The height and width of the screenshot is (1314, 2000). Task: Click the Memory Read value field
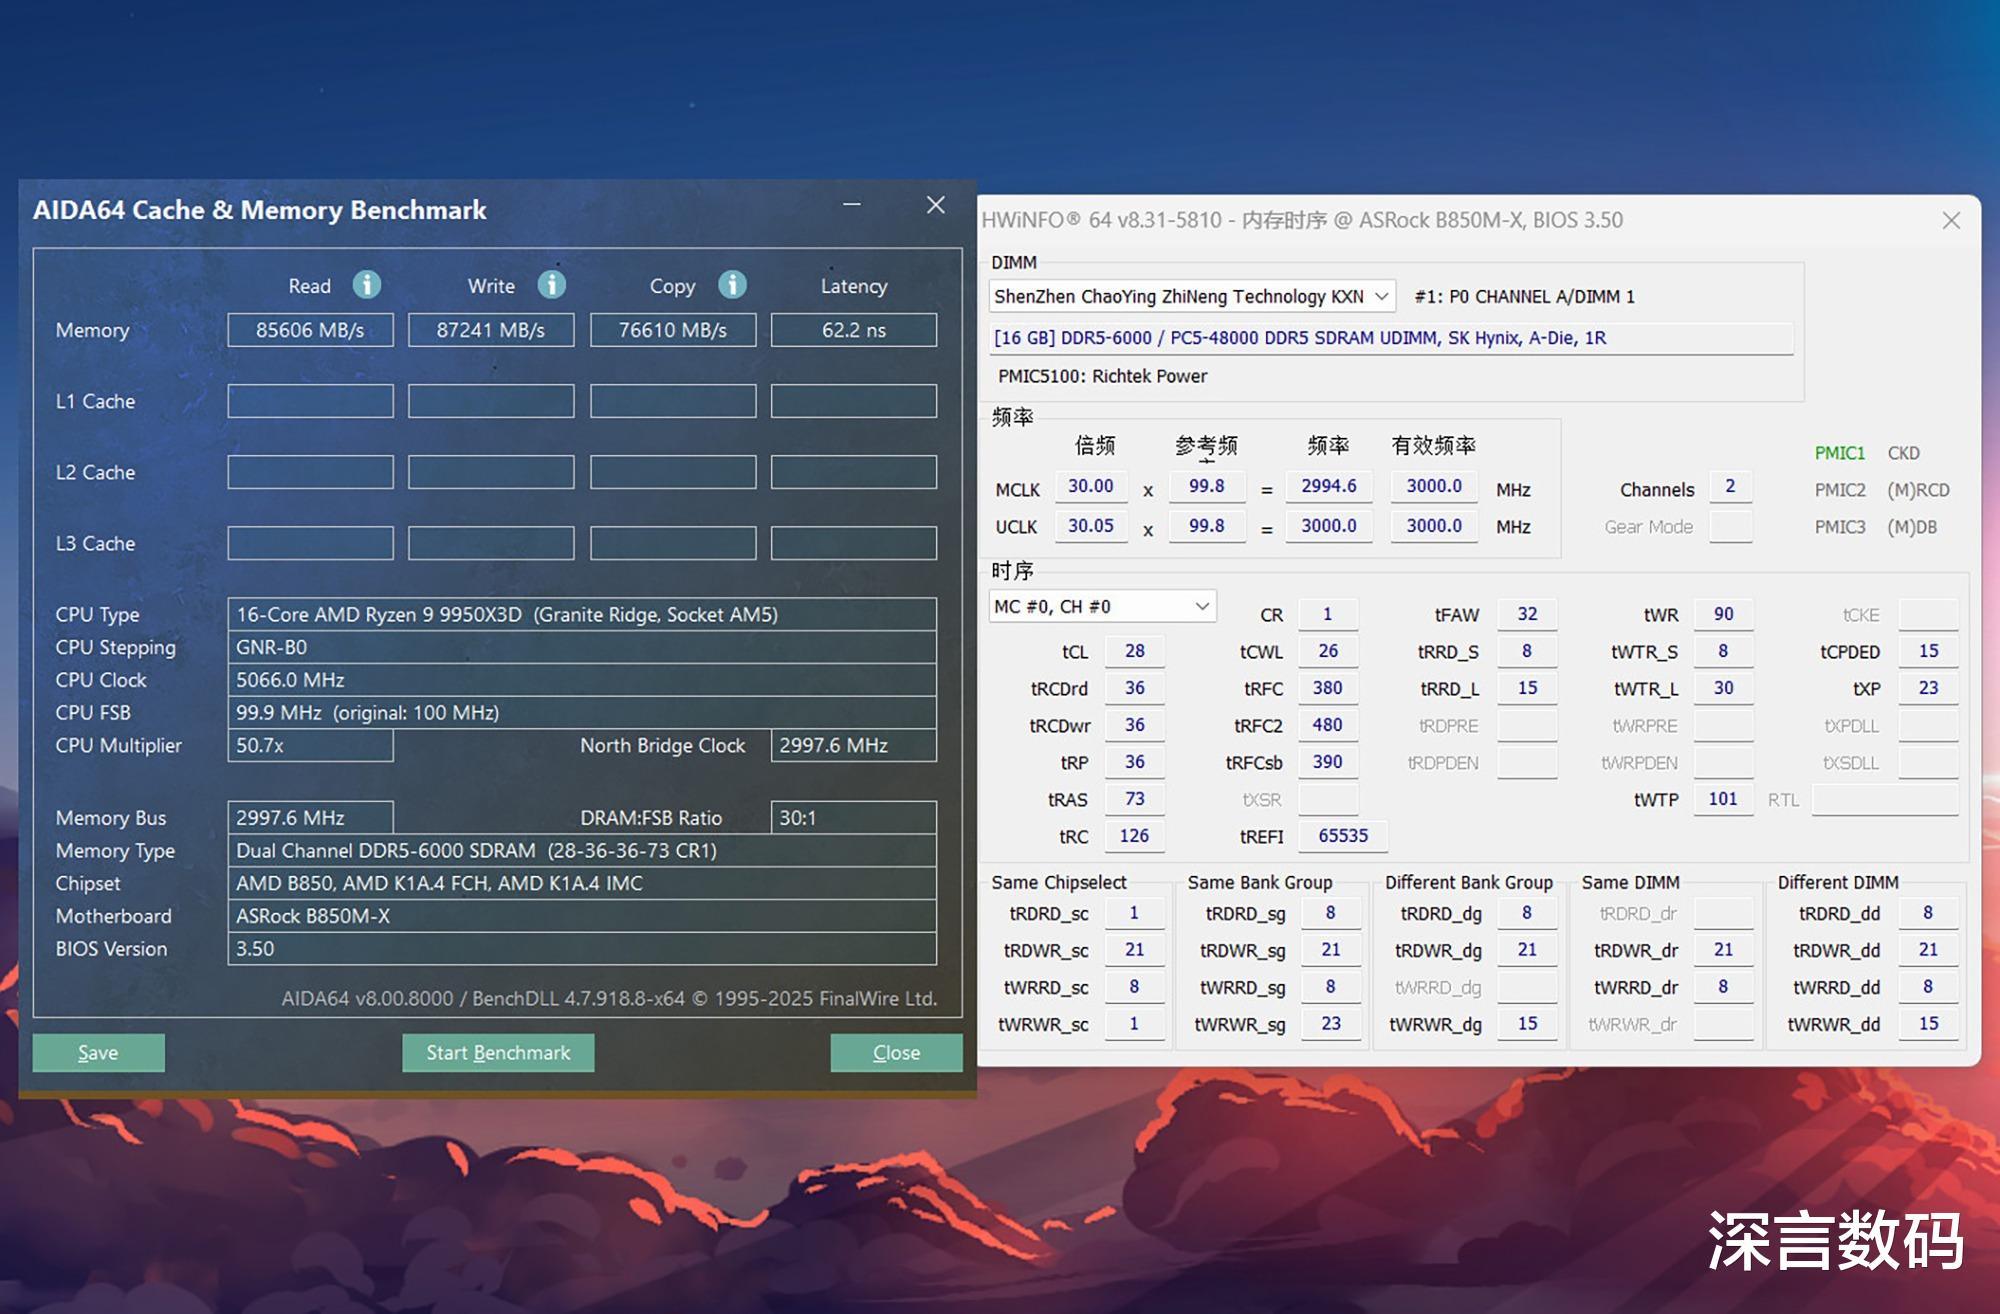point(310,330)
